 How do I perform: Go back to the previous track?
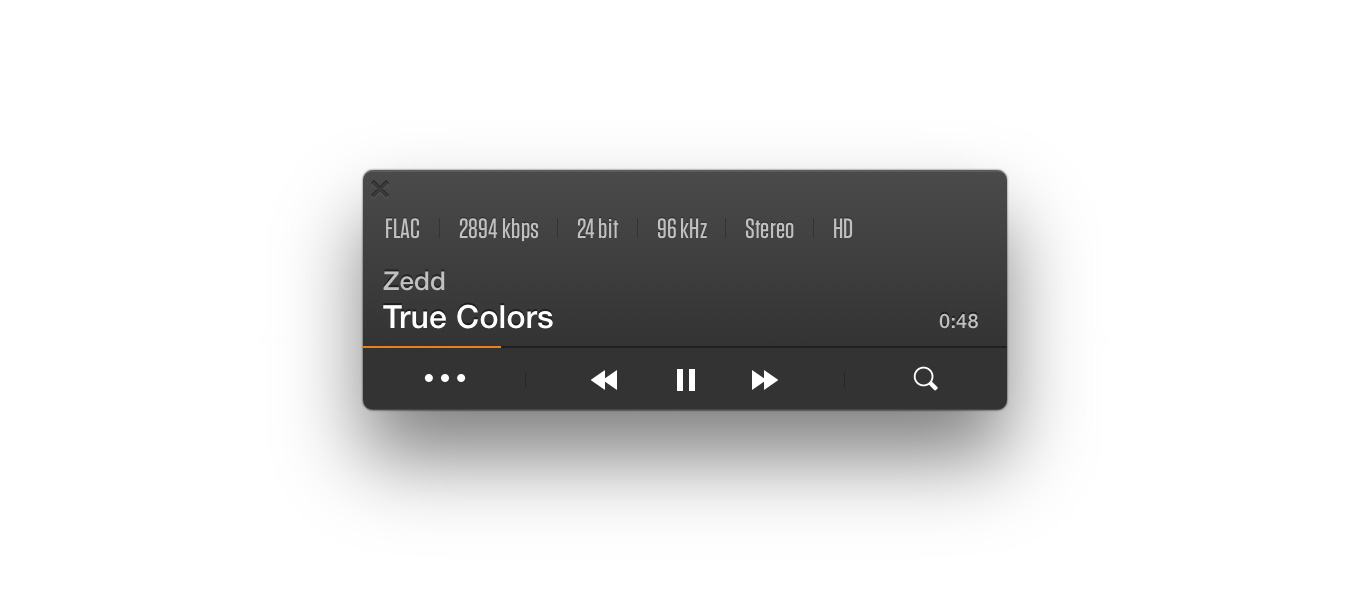pyautogui.click(x=604, y=380)
